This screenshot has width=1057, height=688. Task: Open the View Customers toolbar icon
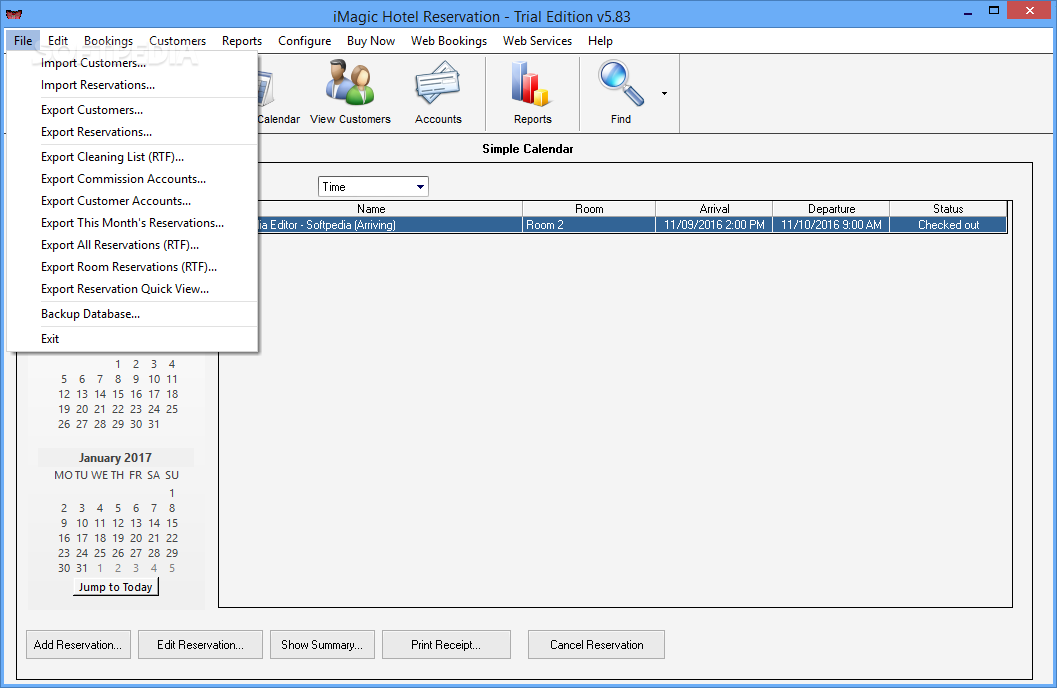pyautogui.click(x=350, y=92)
